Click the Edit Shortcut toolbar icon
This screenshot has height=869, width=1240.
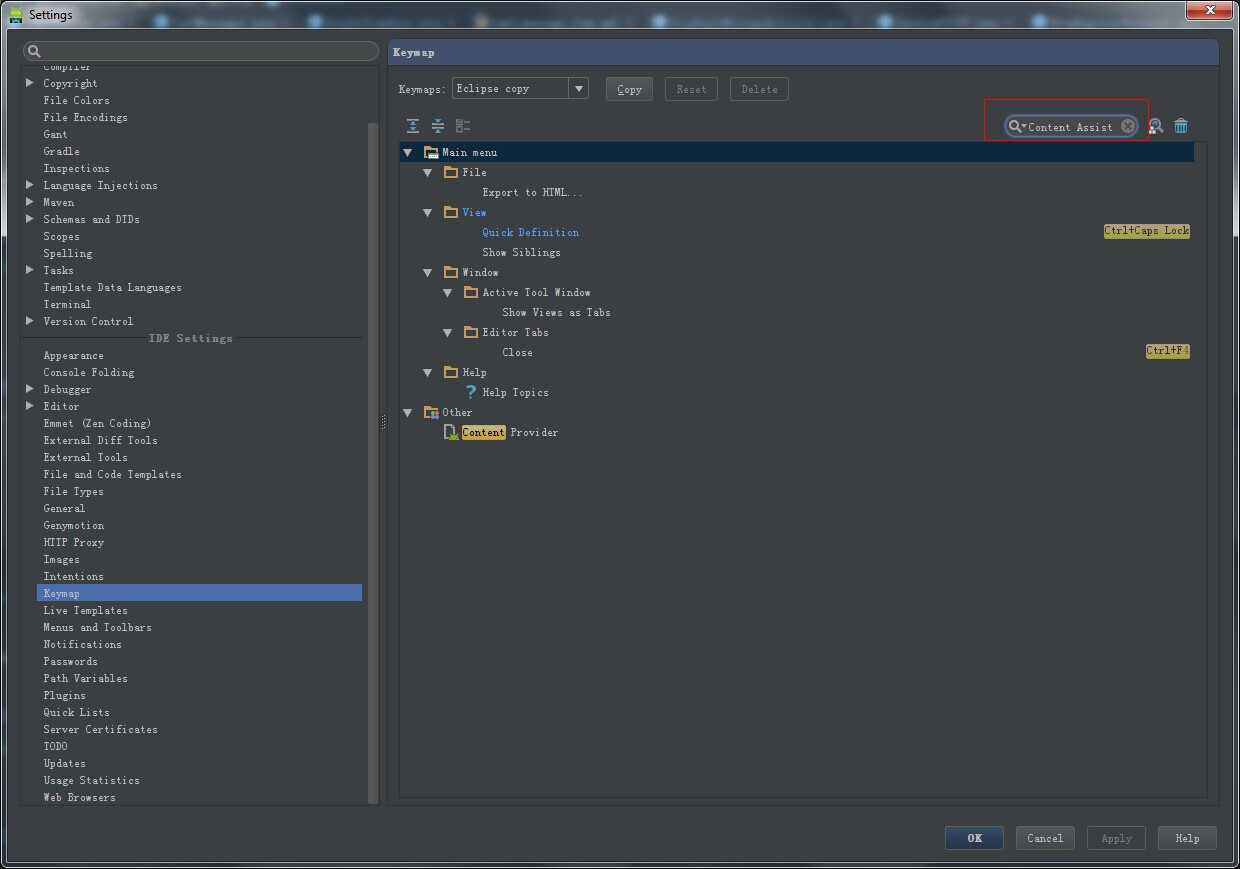point(463,126)
